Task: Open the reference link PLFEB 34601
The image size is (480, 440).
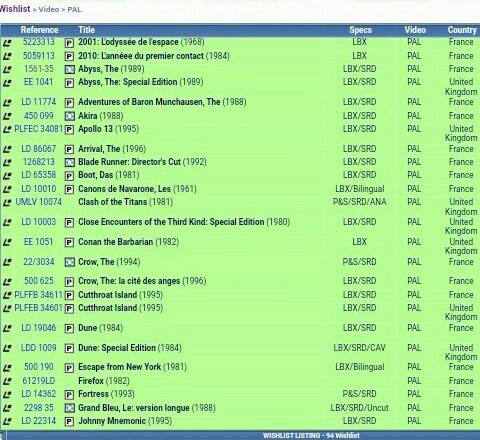Action: [38, 308]
